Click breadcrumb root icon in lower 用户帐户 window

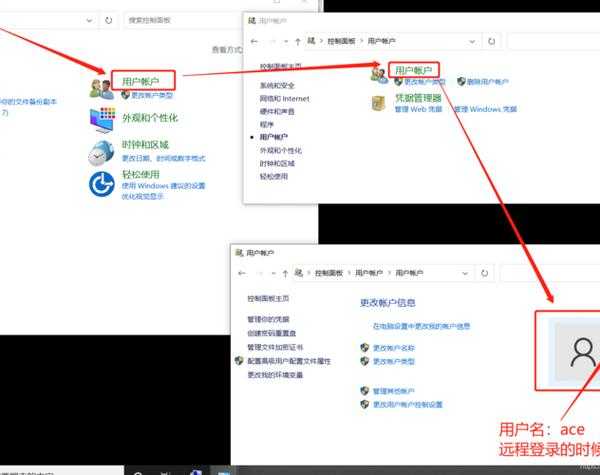point(298,273)
